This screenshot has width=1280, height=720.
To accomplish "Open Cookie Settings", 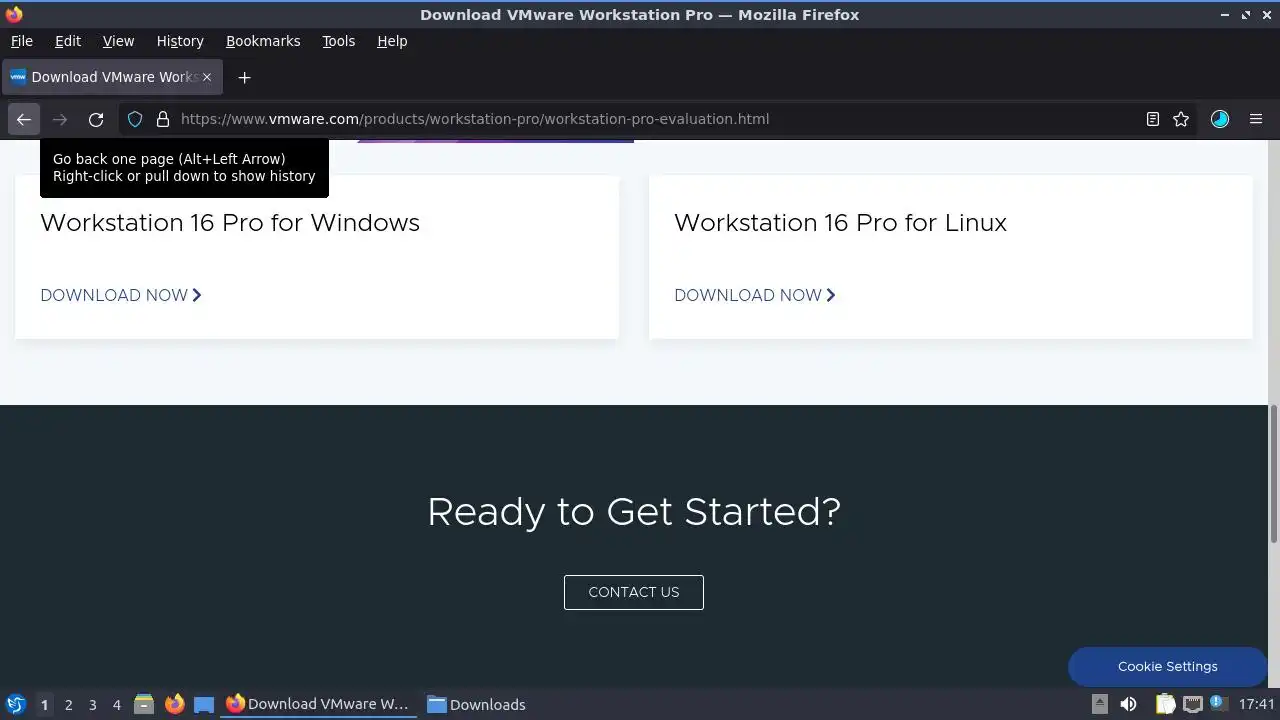I will click(x=1168, y=666).
